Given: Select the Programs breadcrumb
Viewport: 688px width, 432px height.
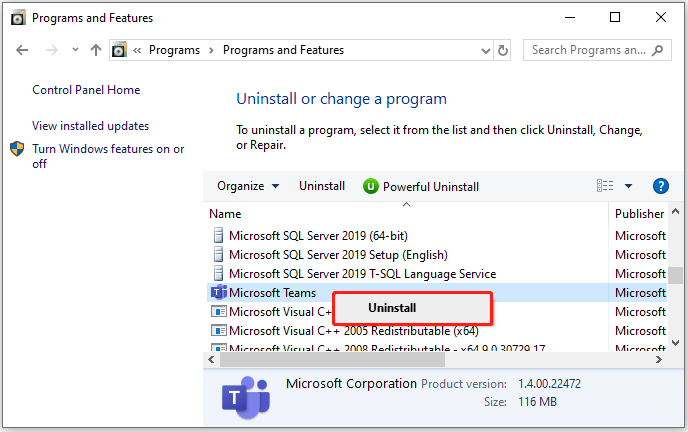Looking at the screenshot, I should point(174,50).
